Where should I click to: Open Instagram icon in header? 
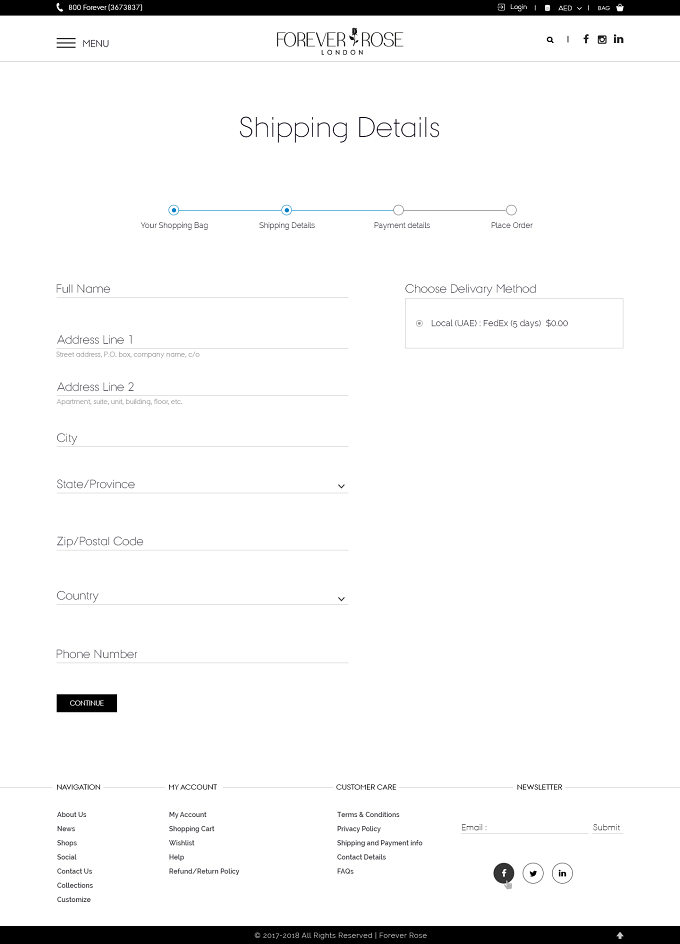click(602, 40)
